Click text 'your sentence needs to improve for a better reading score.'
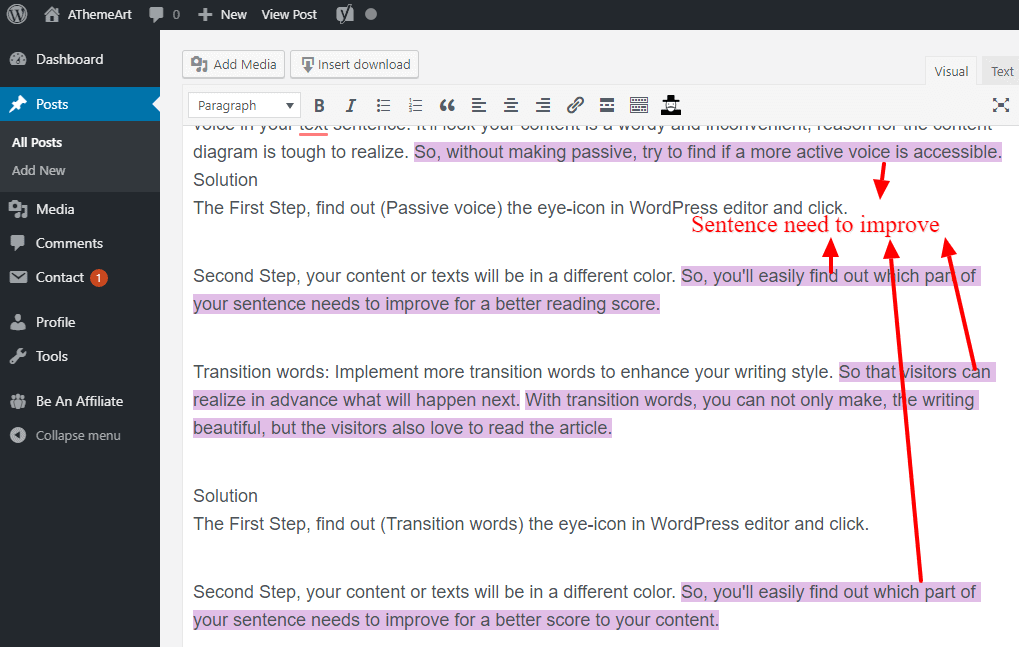The width and height of the screenshot is (1019, 647). tap(426, 304)
